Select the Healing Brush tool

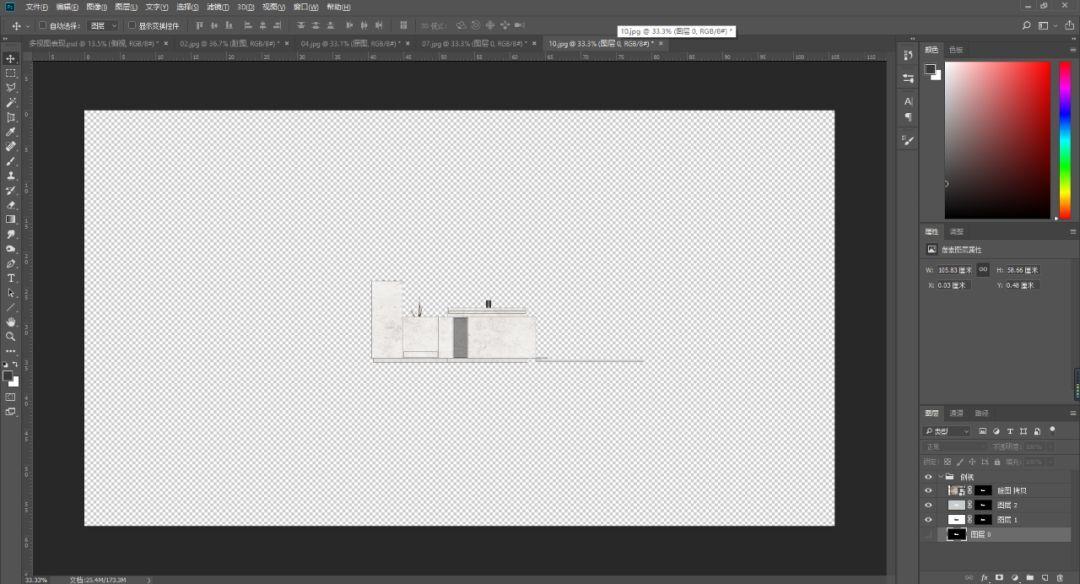click(x=10, y=147)
